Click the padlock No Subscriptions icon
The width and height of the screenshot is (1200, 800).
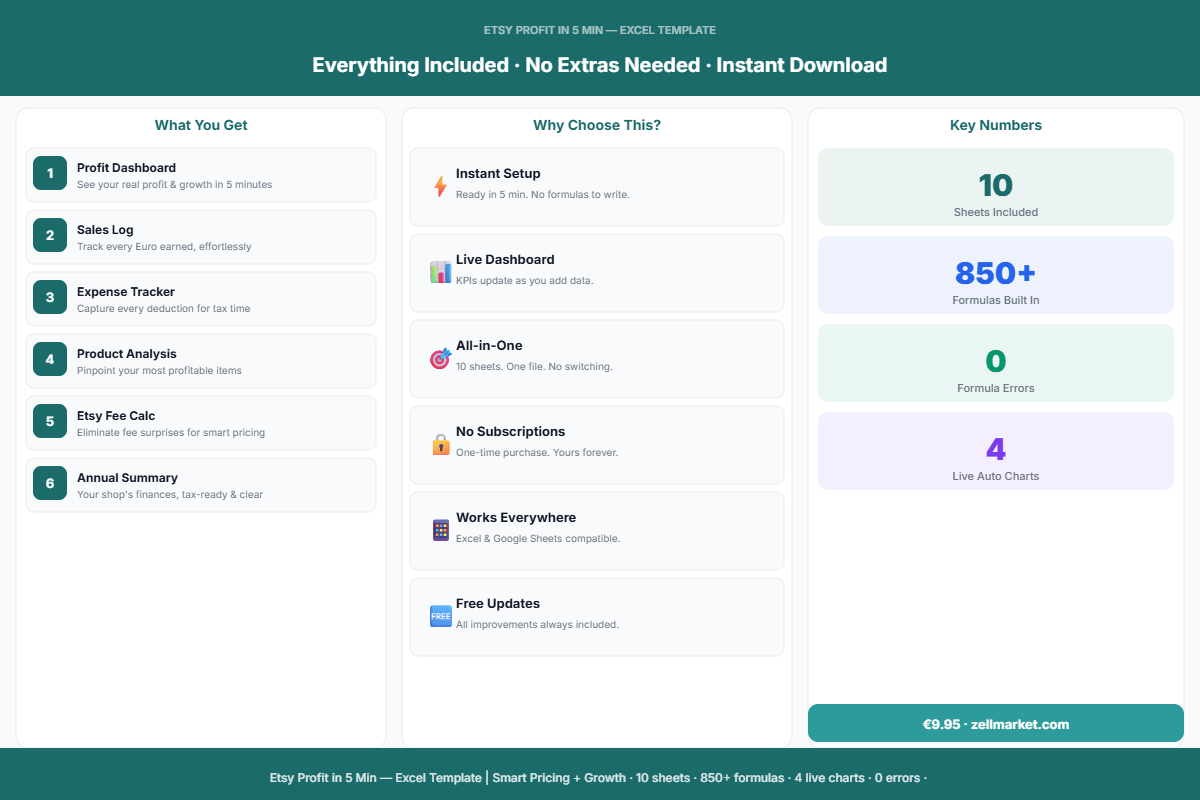[x=440, y=444]
